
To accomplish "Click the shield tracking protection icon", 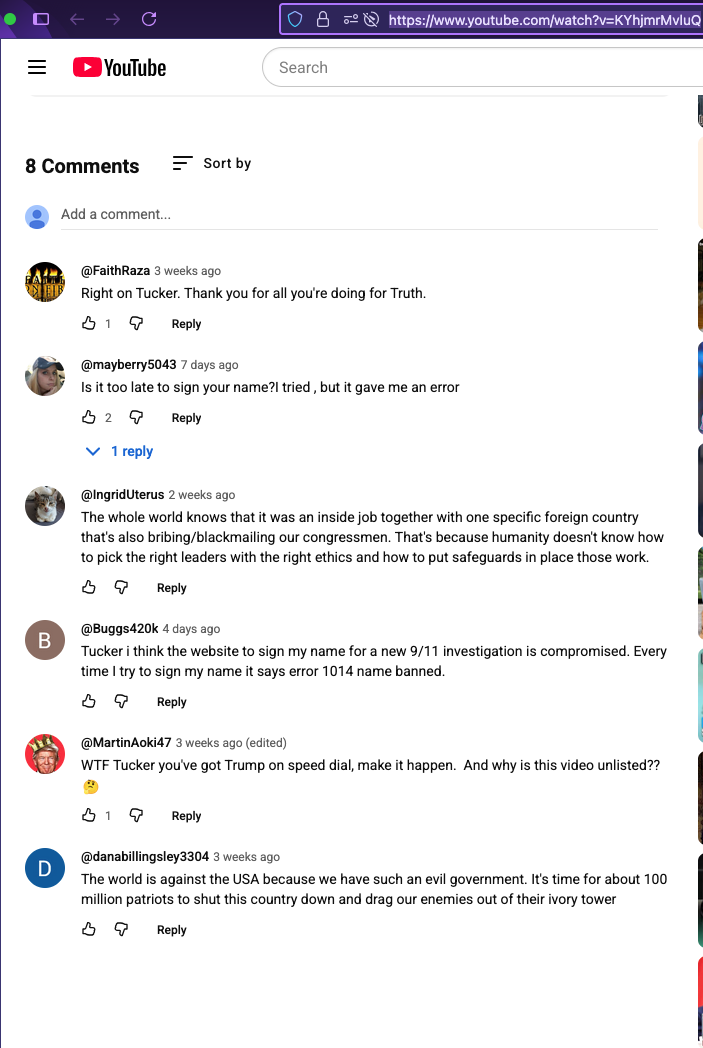I will tap(295, 19).
